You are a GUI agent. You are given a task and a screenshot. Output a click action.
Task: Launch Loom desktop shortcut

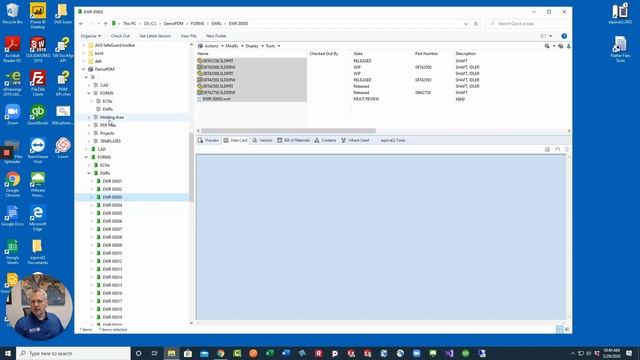[x=63, y=148]
